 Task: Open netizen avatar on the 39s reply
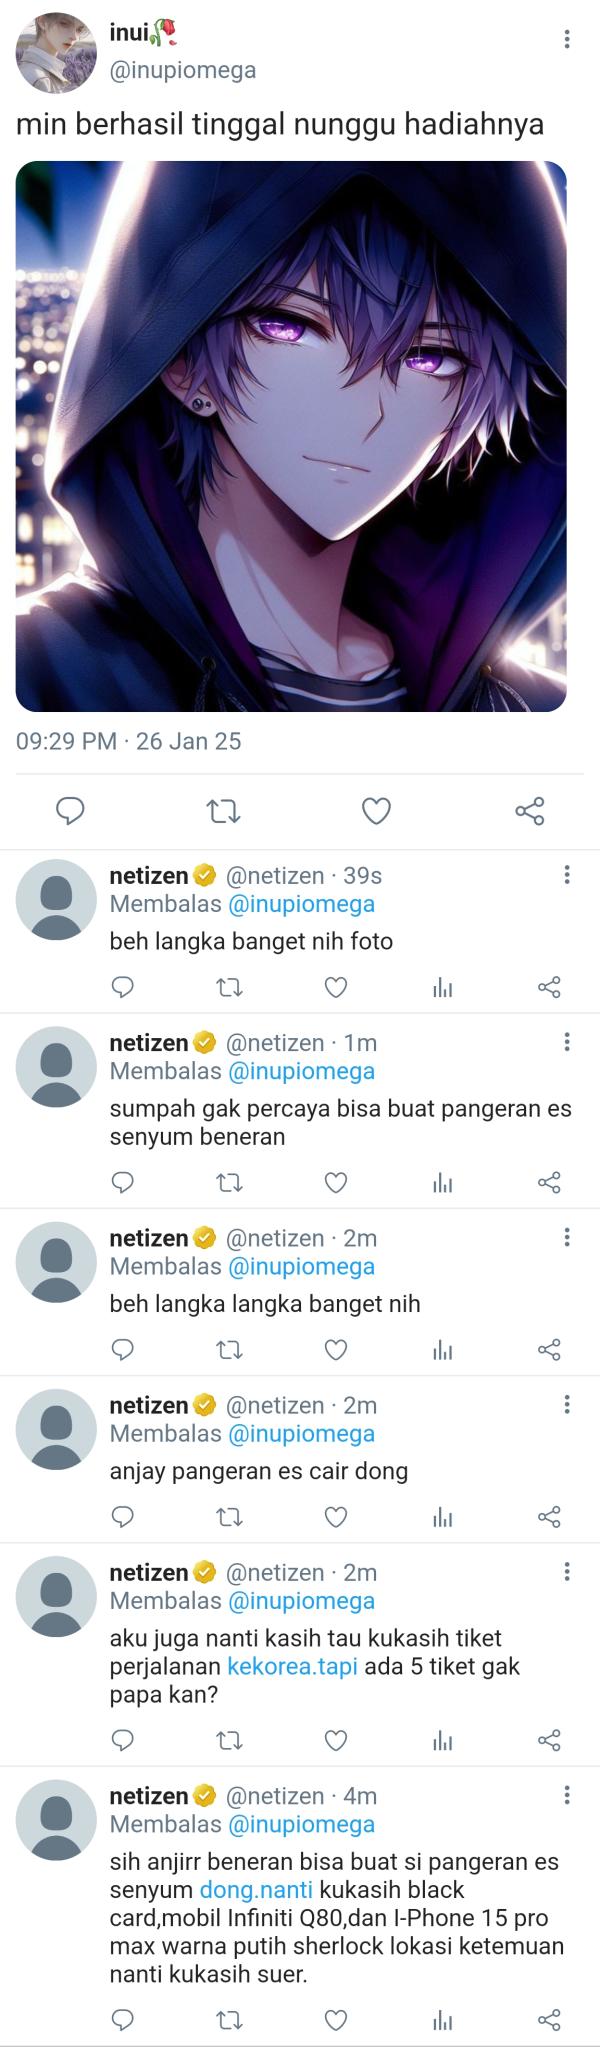pos(56,900)
